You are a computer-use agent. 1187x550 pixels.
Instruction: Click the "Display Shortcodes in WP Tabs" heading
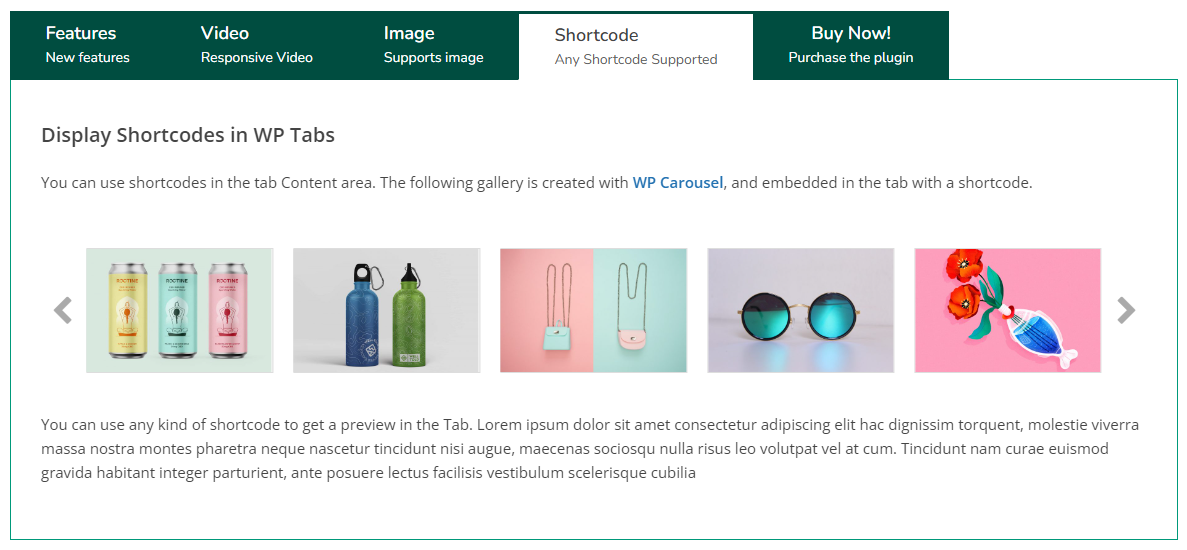pyautogui.click(x=188, y=135)
